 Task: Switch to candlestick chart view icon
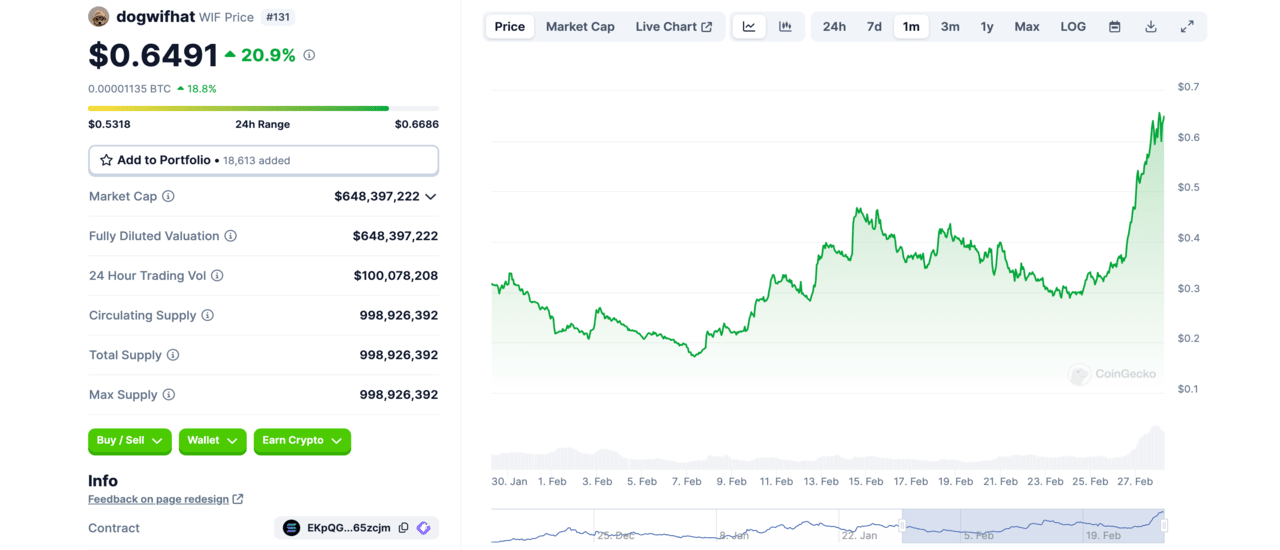(x=785, y=27)
